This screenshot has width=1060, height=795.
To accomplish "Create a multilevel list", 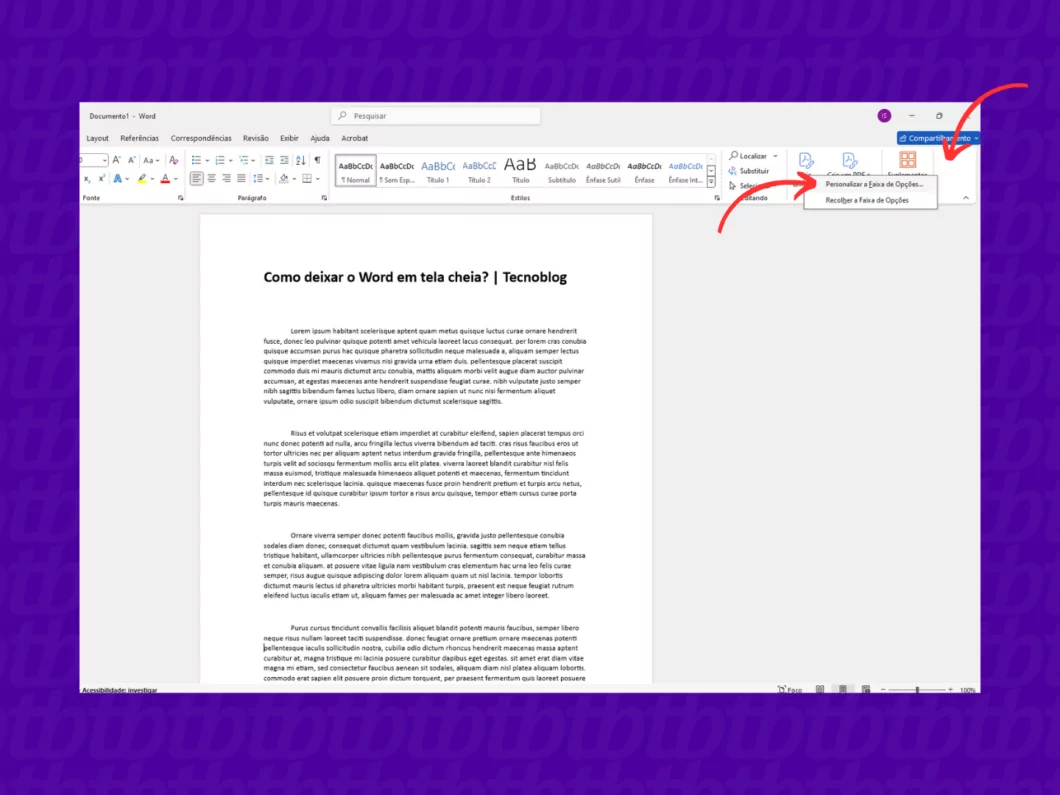I will tap(243, 160).
